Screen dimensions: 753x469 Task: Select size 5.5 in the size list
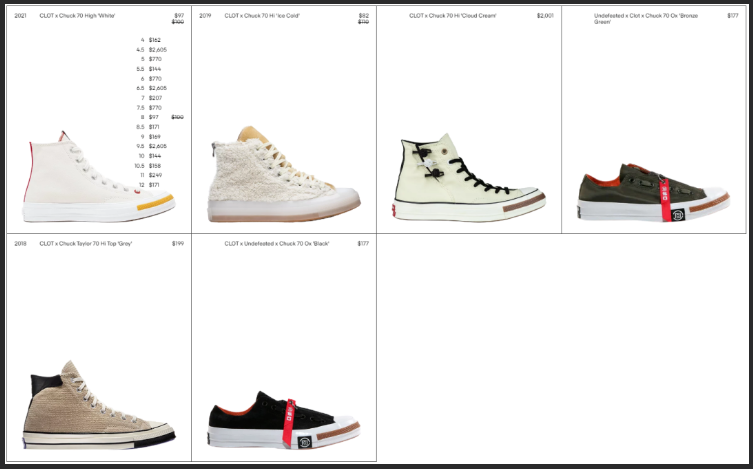[150, 69]
